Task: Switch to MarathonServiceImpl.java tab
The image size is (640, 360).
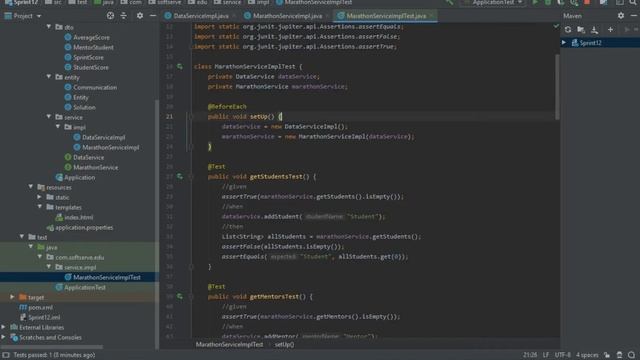Action: tap(287, 16)
